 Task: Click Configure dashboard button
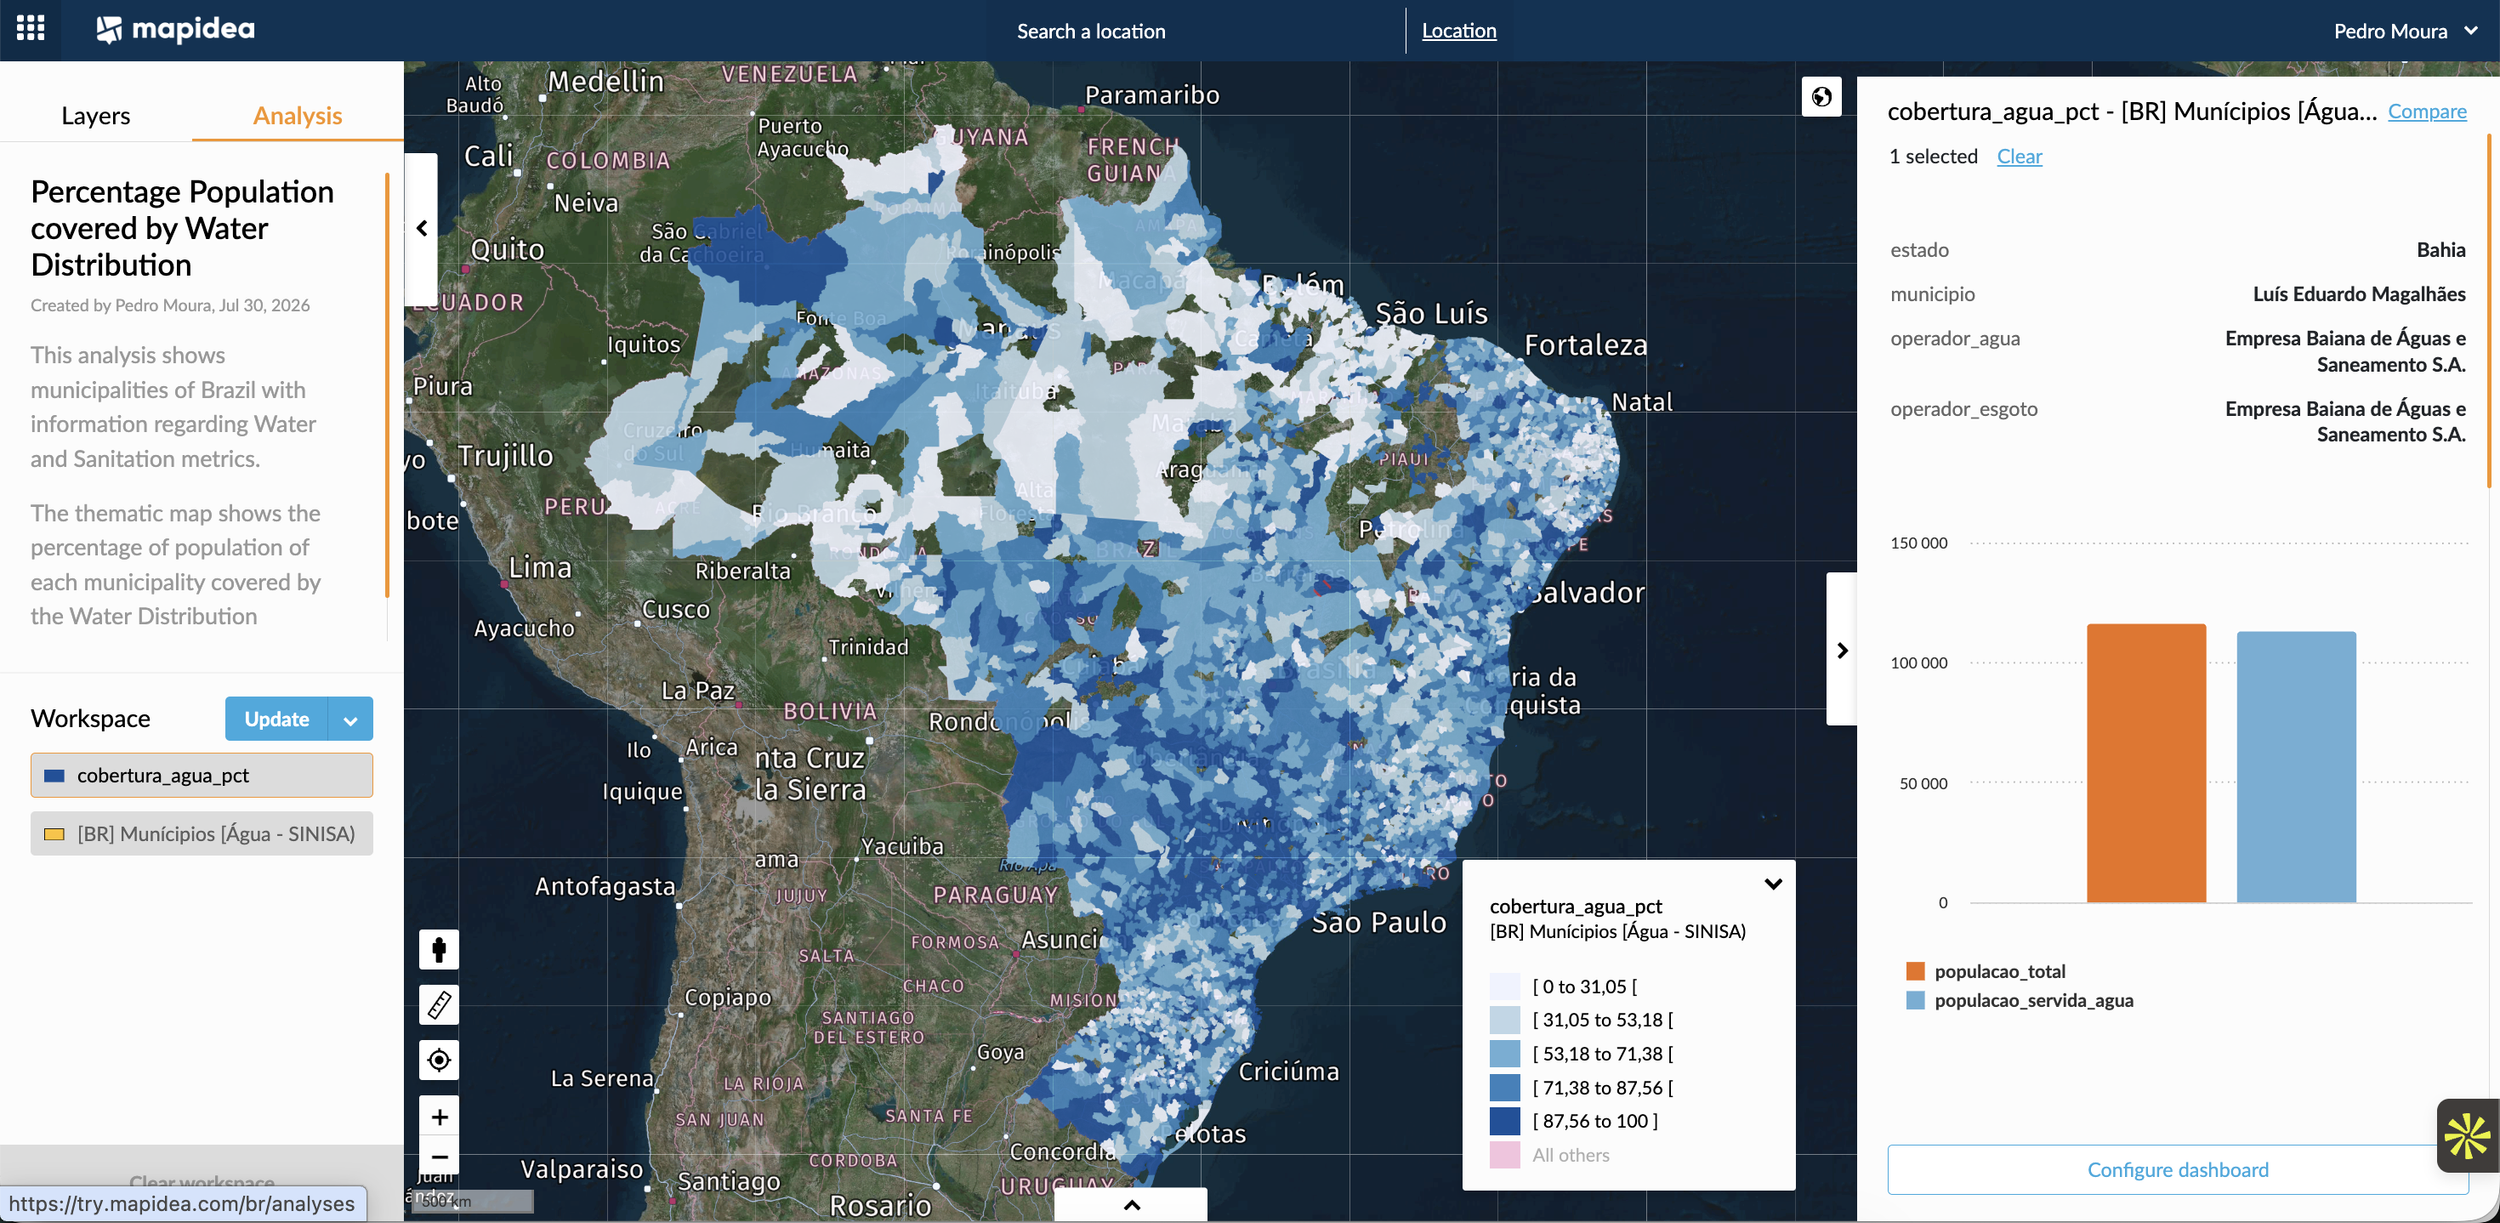tap(2177, 1169)
